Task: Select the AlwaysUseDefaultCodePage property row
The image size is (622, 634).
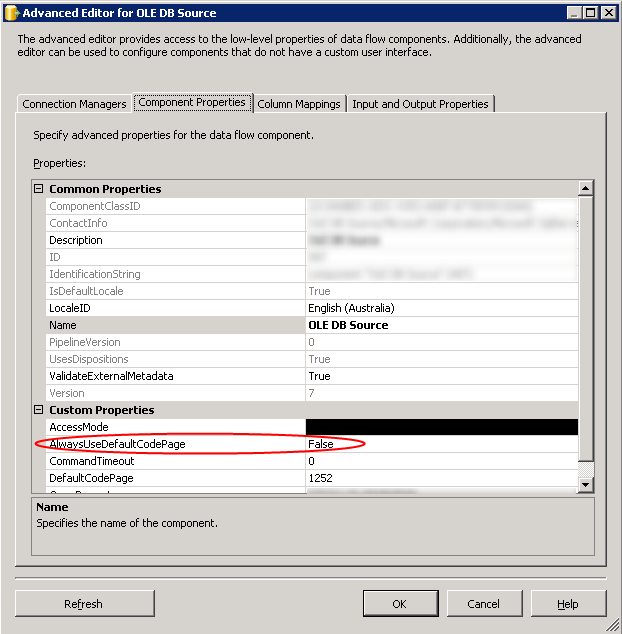Action: coord(312,444)
